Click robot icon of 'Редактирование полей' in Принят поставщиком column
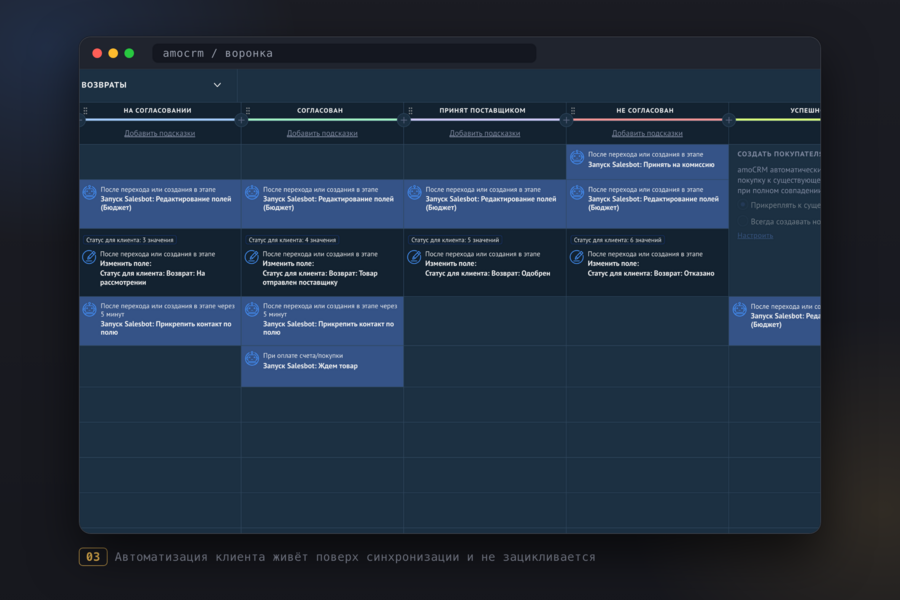Image resolution: width=900 pixels, height=600 pixels. [x=414, y=192]
